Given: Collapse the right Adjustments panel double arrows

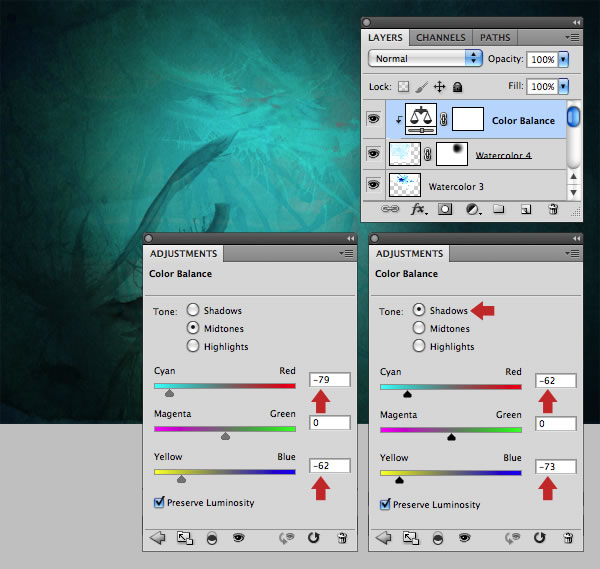Looking at the screenshot, I should [x=576, y=239].
